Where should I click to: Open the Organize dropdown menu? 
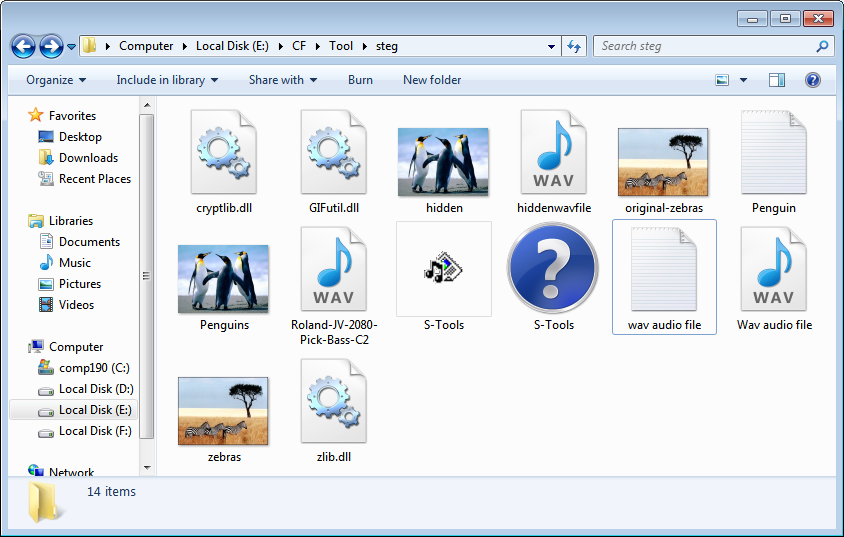(x=56, y=80)
